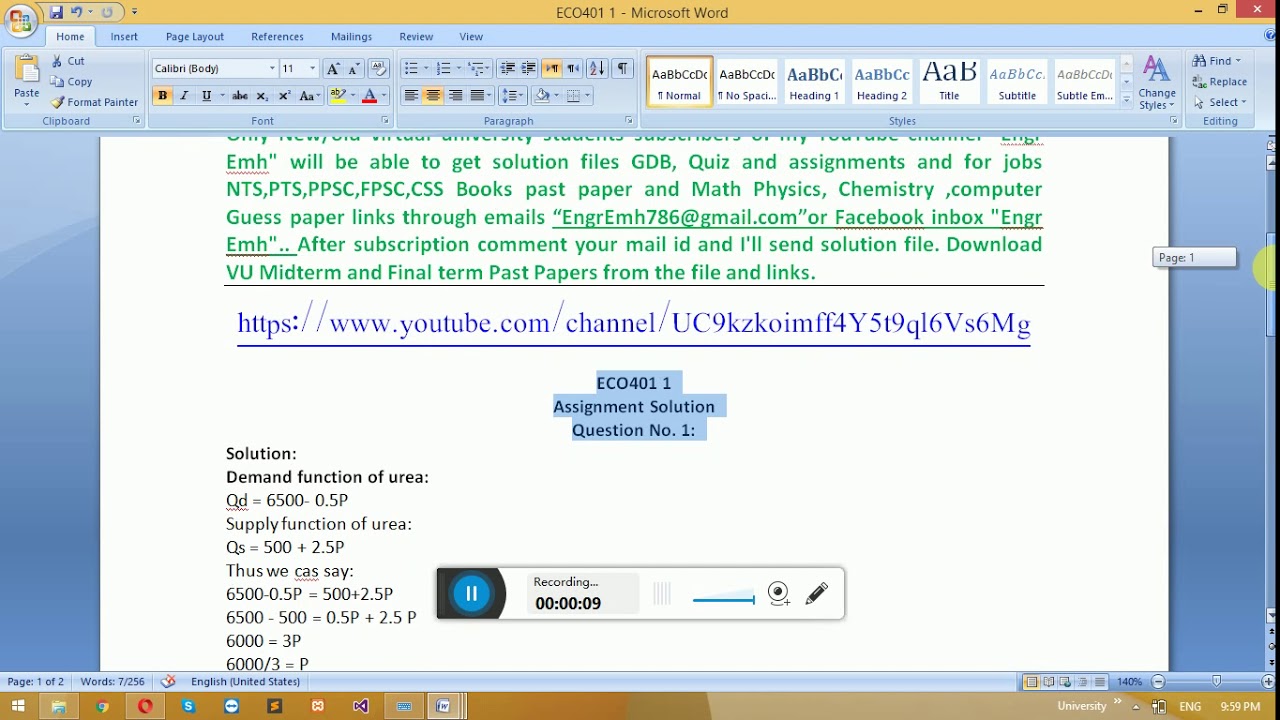
Task: Toggle subscript formatting
Action: [262, 96]
